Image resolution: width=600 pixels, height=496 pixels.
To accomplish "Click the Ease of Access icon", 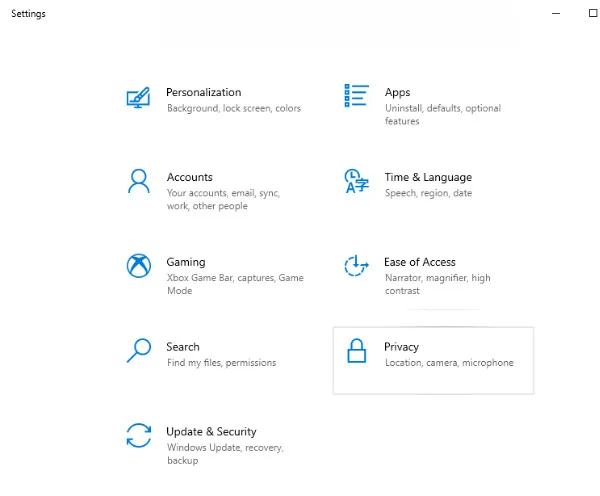I will click(x=355, y=266).
